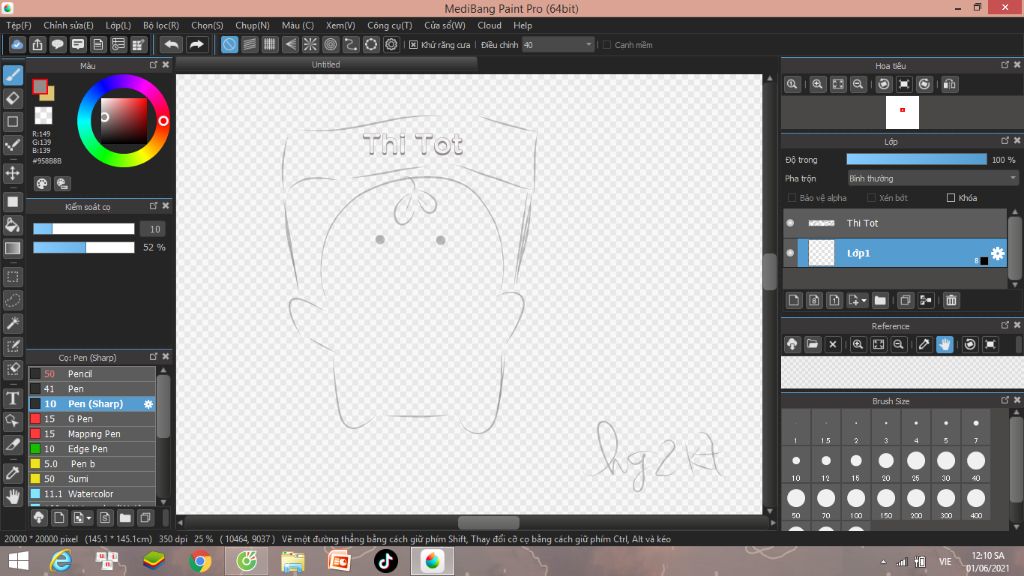This screenshot has width=1024, height=576.
Task: Zoom out using the Hoa tiêu navigator
Action: (858, 84)
